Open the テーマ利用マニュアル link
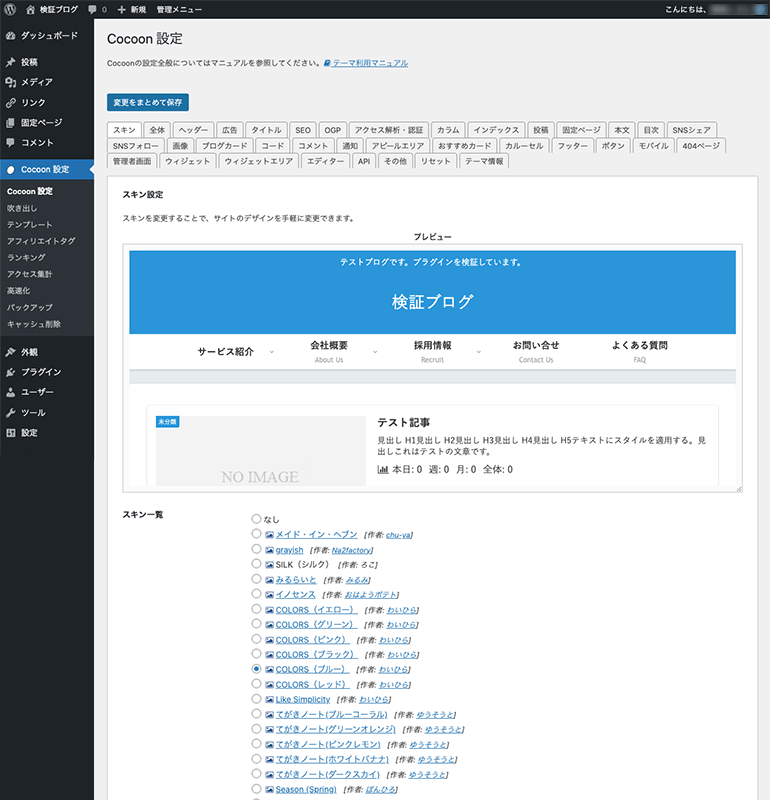The height and width of the screenshot is (800, 770). 370,63
